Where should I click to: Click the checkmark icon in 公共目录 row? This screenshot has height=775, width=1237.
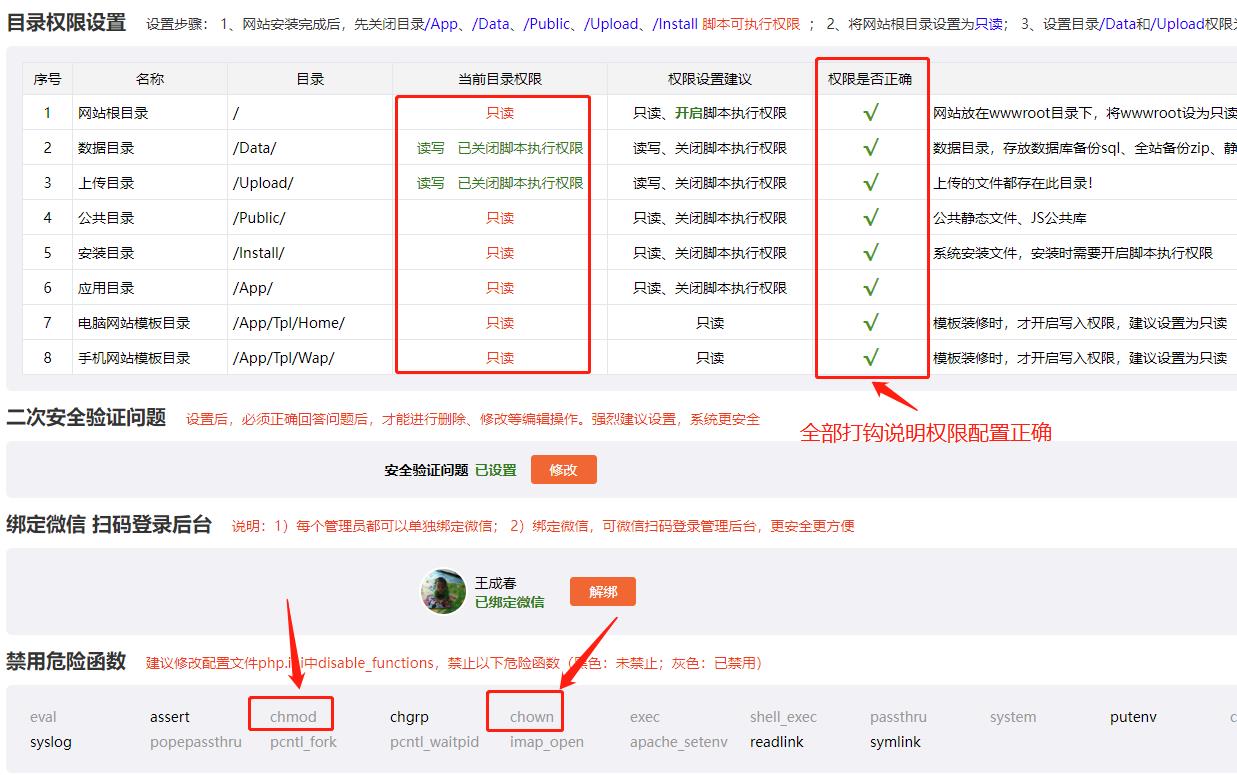871,218
